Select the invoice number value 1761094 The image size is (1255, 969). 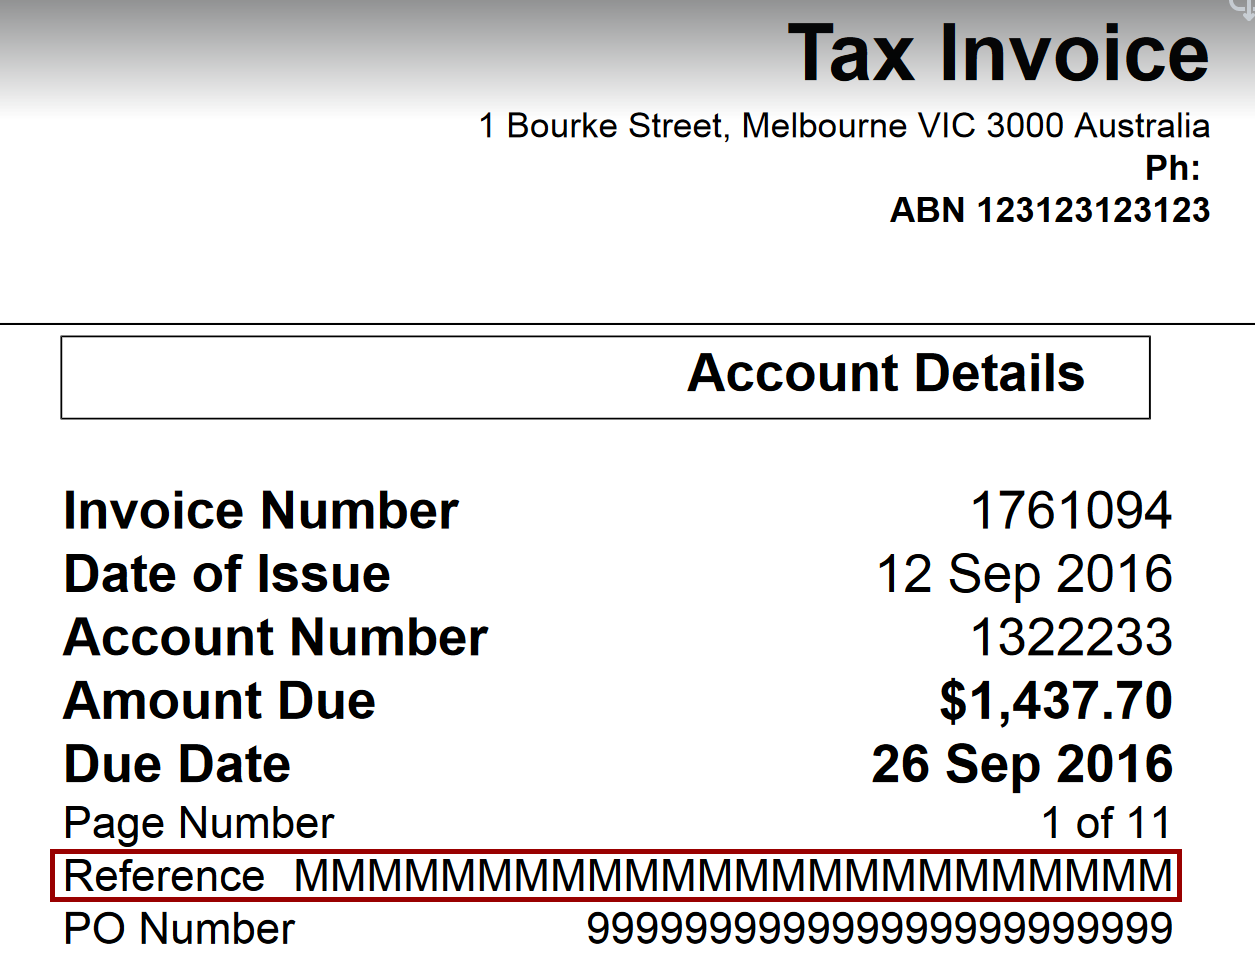point(1071,511)
